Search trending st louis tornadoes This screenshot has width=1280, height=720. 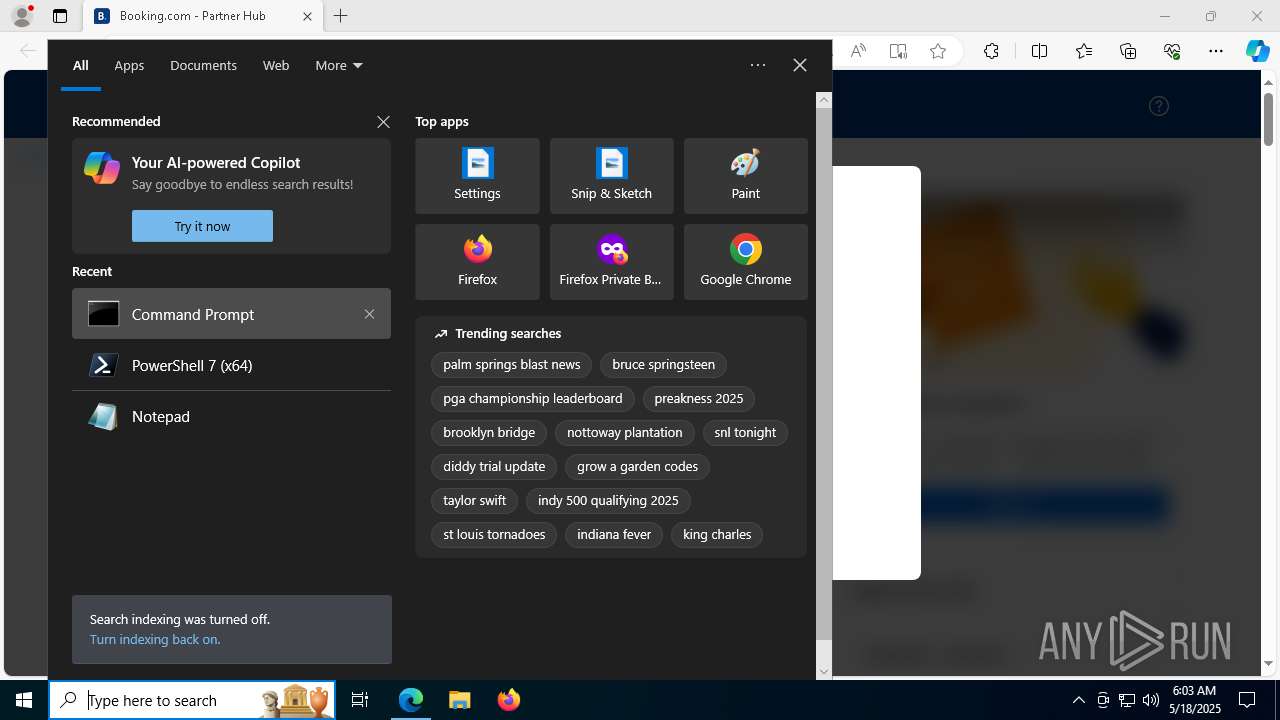[494, 535]
